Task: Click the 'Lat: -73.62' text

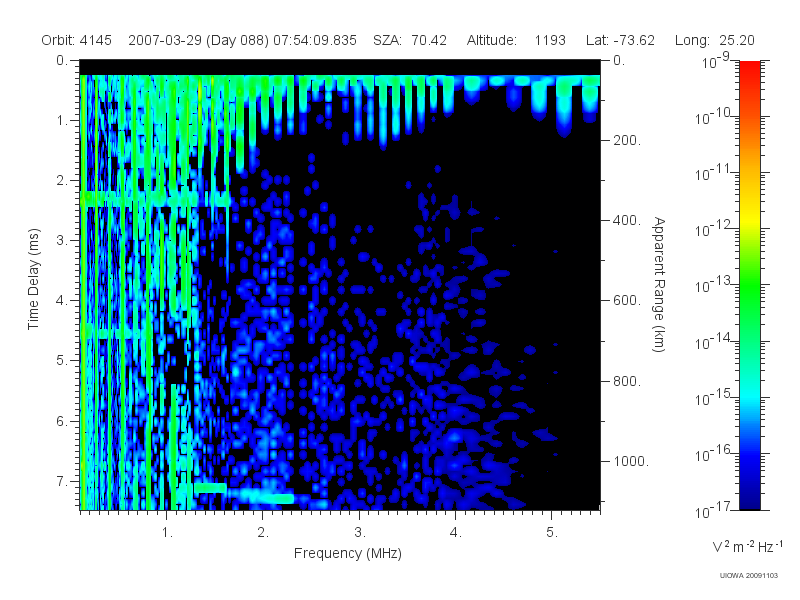Action: (x=620, y=40)
